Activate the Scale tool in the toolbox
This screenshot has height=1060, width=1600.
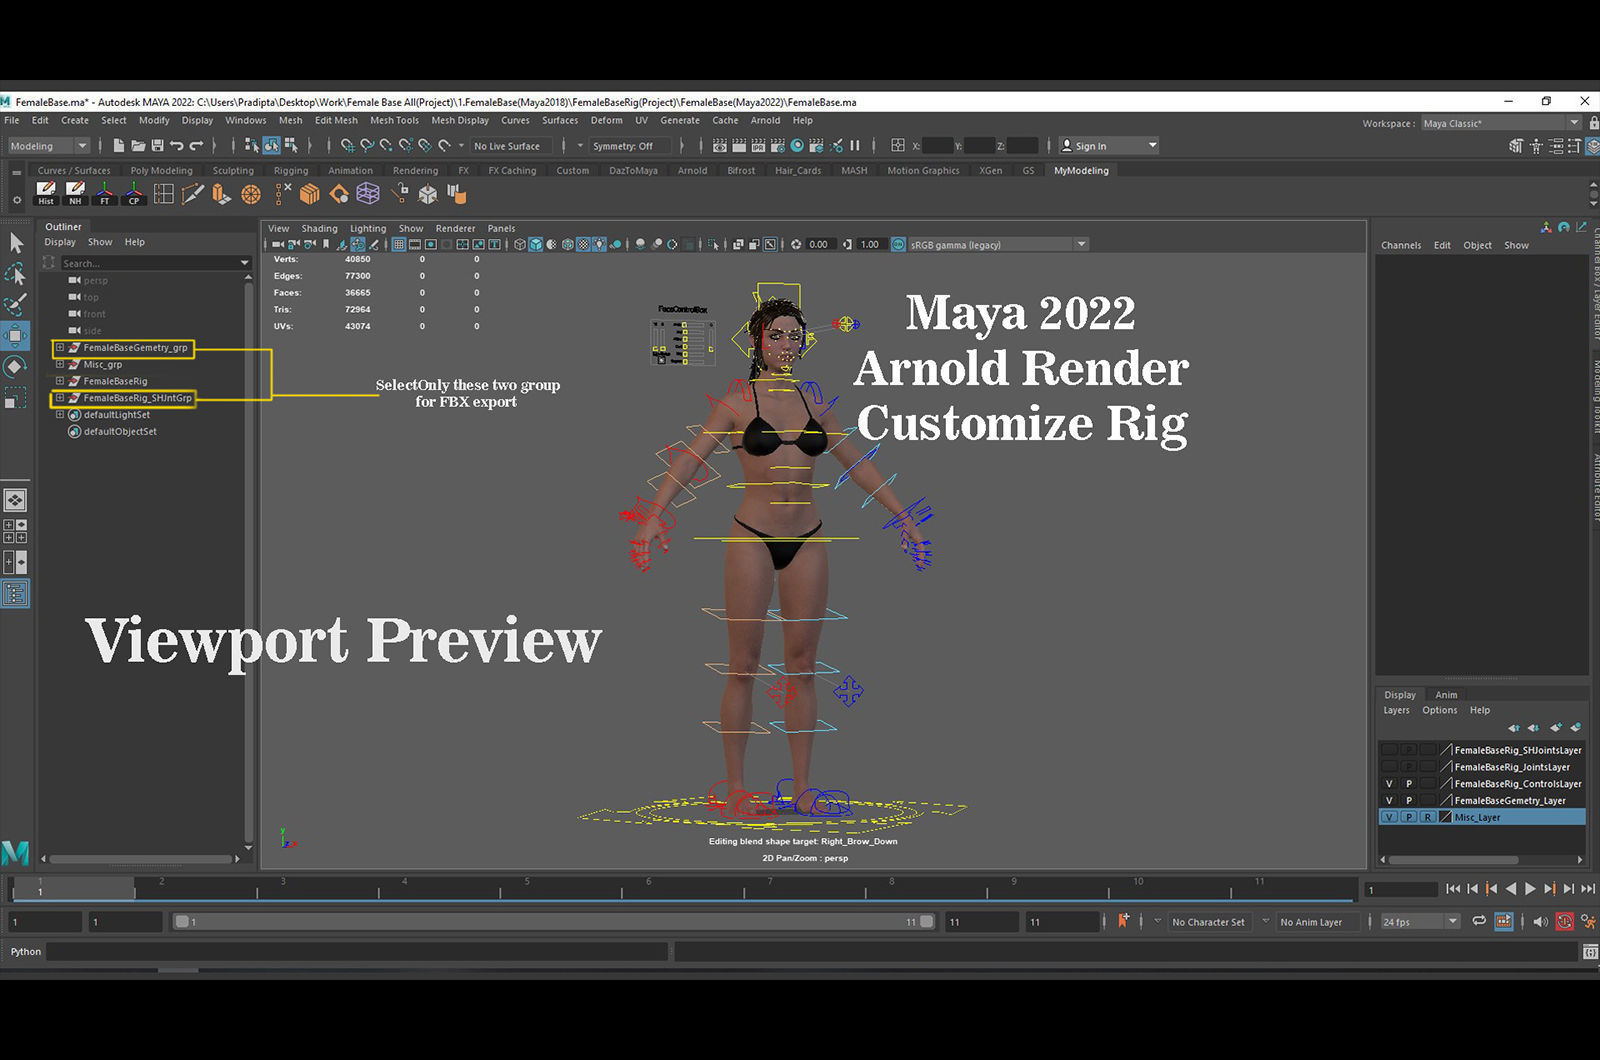coord(15,397)
